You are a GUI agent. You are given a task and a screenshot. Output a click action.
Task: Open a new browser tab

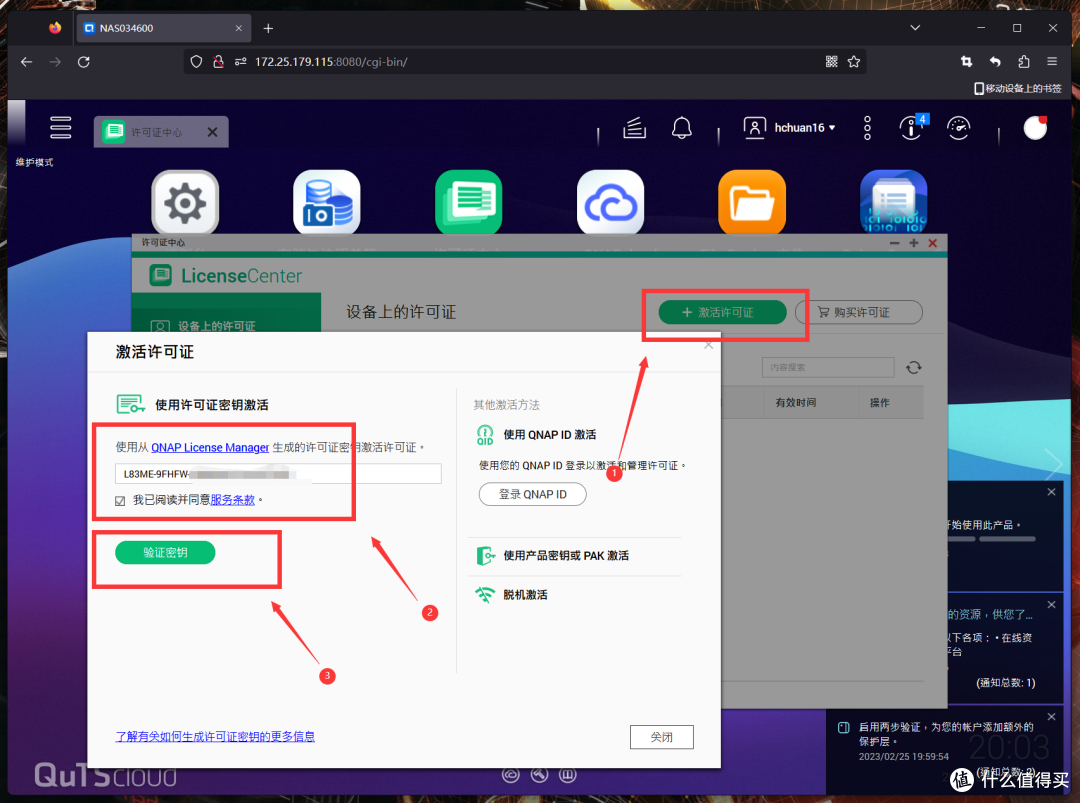point(268,28)
